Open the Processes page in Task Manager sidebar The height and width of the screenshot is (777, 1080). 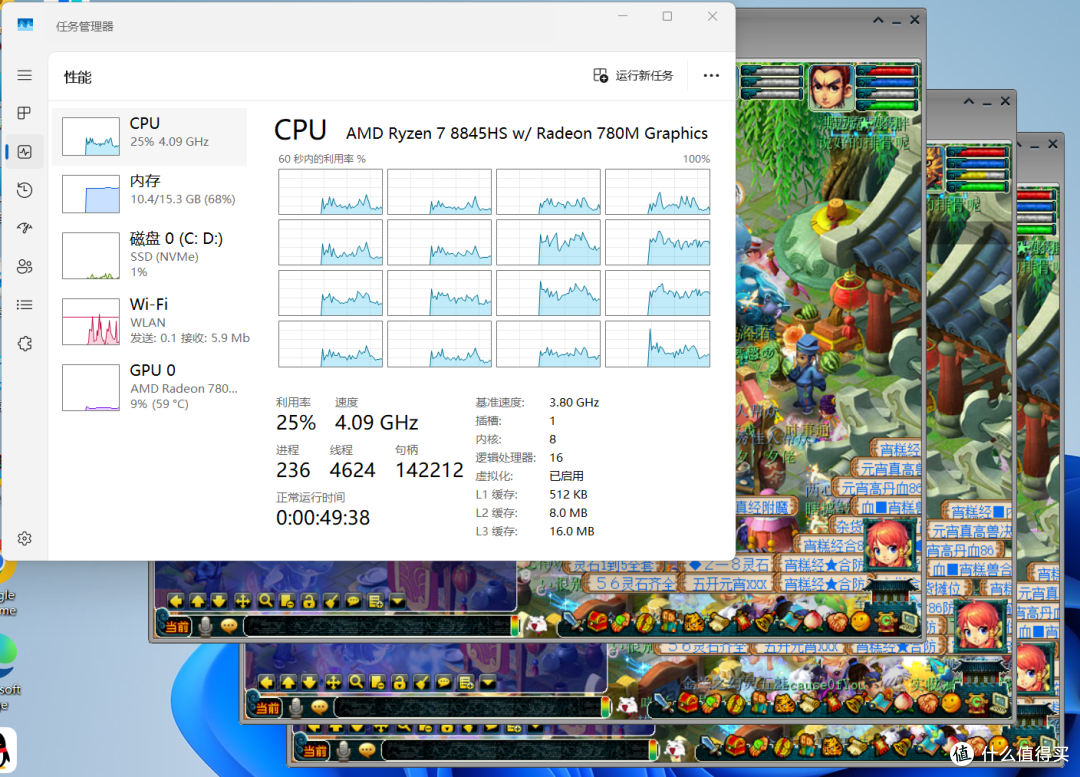pyautogui.click(x=25, y=113)
